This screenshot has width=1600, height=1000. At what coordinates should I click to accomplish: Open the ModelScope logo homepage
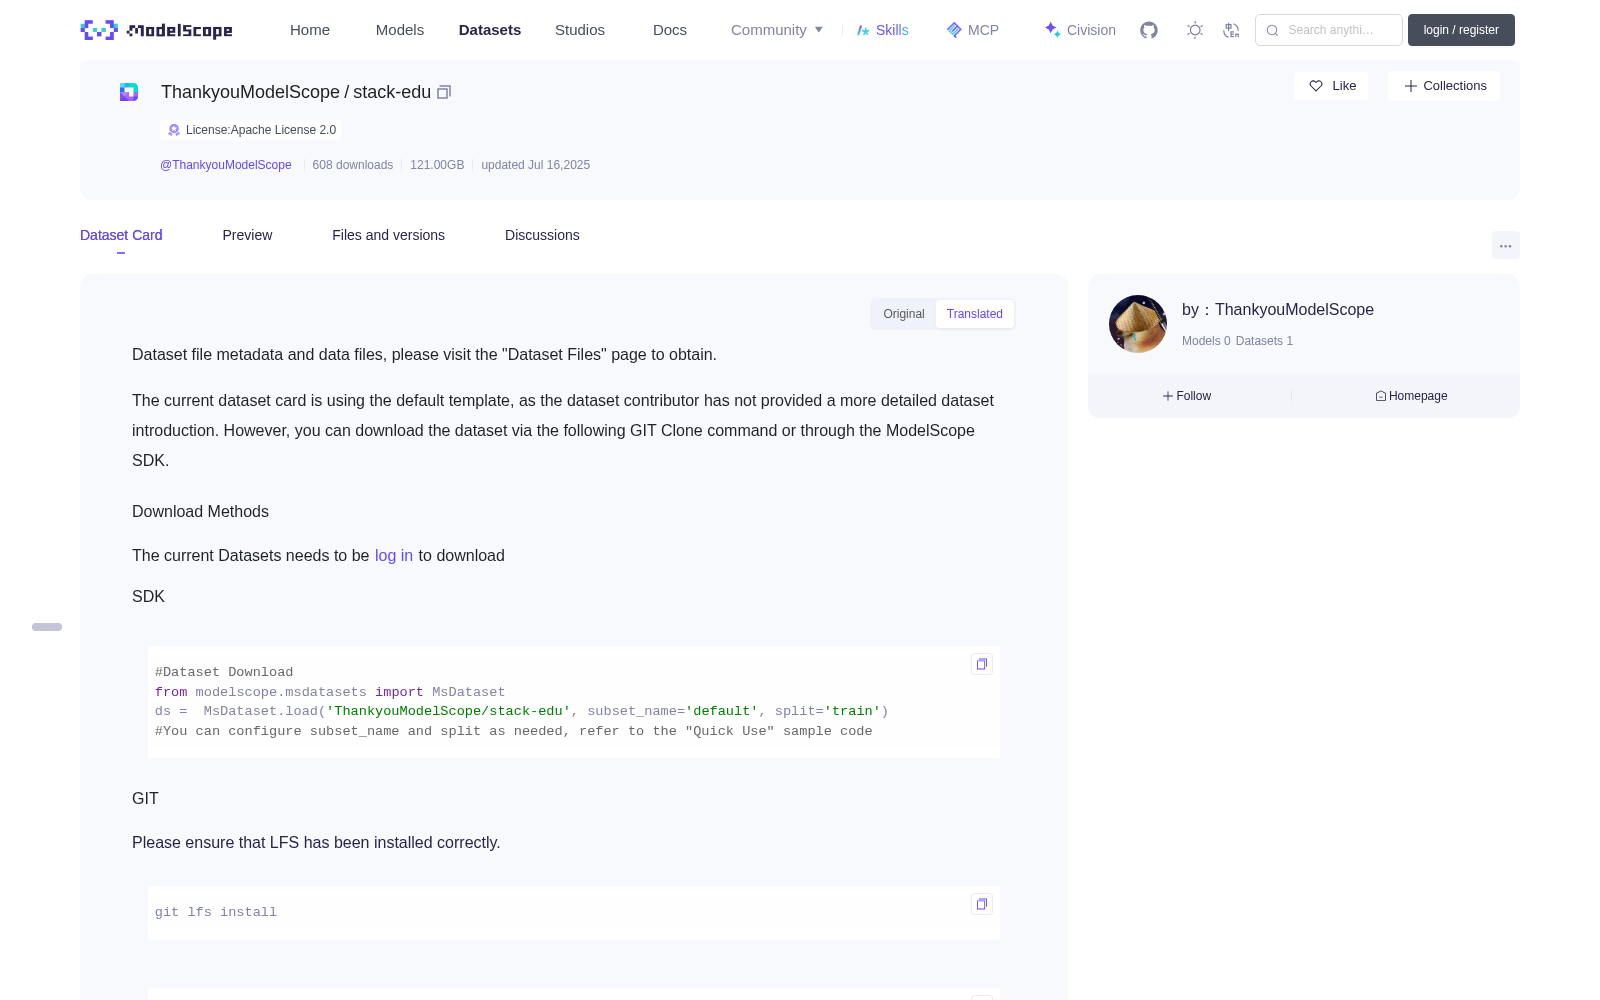coord(157,30)
